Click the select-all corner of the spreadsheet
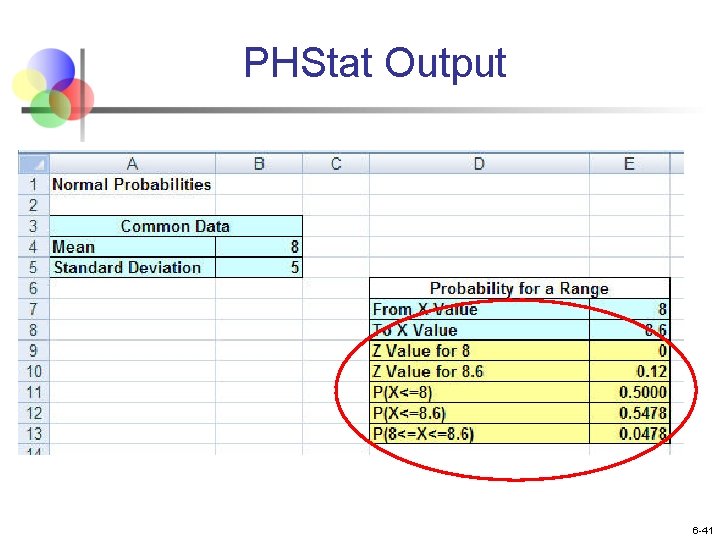Screen dimensions: 720x540 (34, 163)
